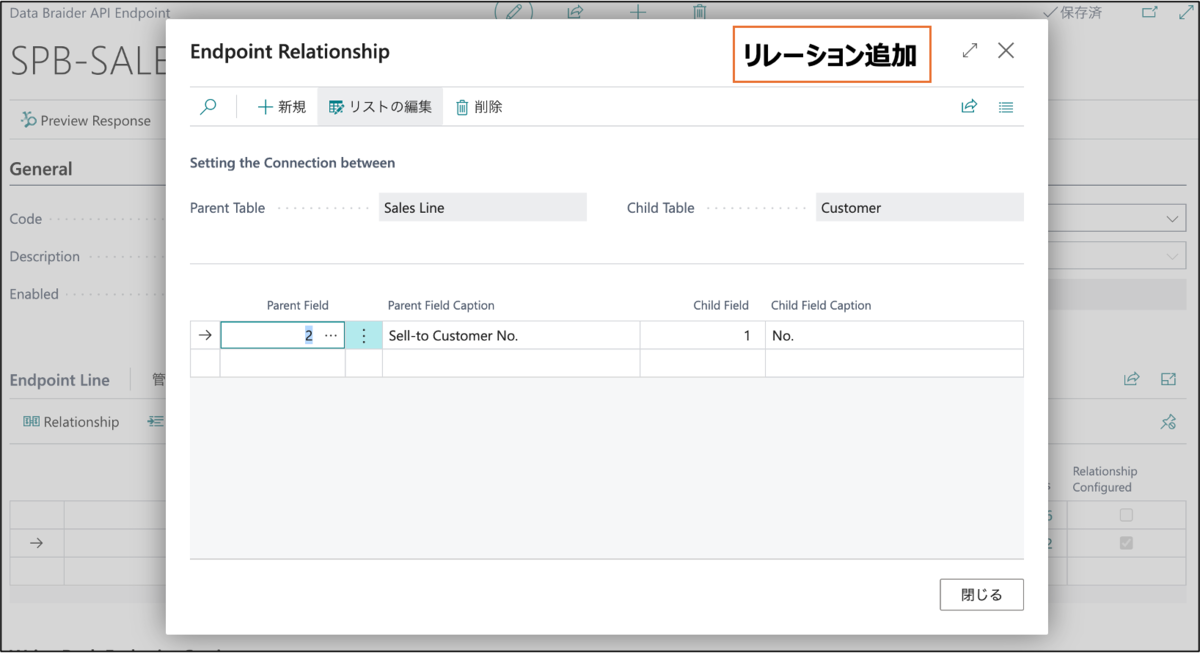Click the Child Field column header

[721, 305]
